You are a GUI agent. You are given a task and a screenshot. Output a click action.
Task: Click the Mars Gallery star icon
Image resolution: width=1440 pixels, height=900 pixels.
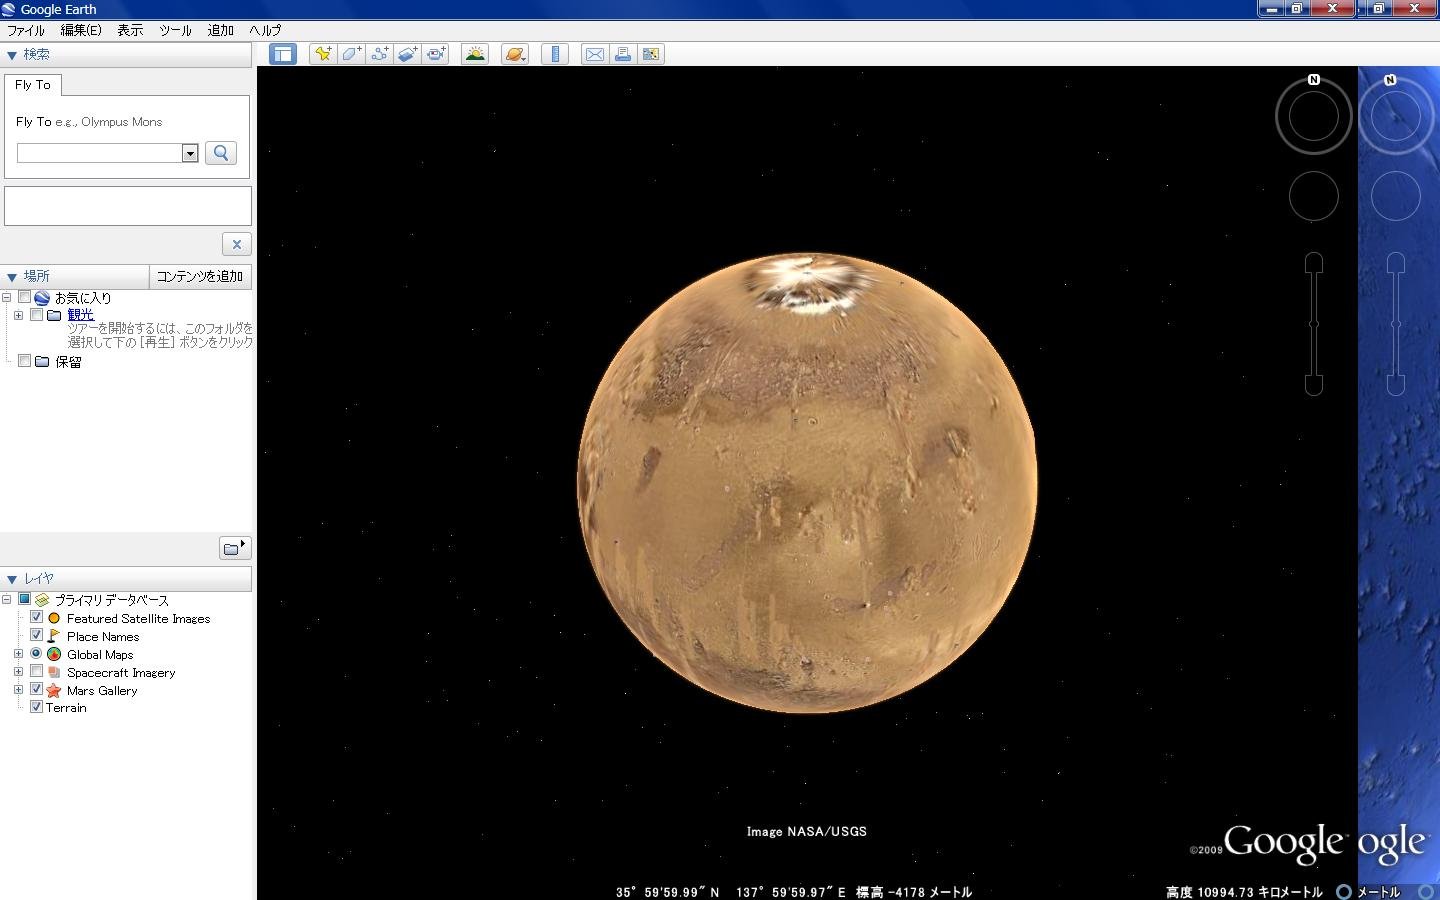click(x=54, y=690)
